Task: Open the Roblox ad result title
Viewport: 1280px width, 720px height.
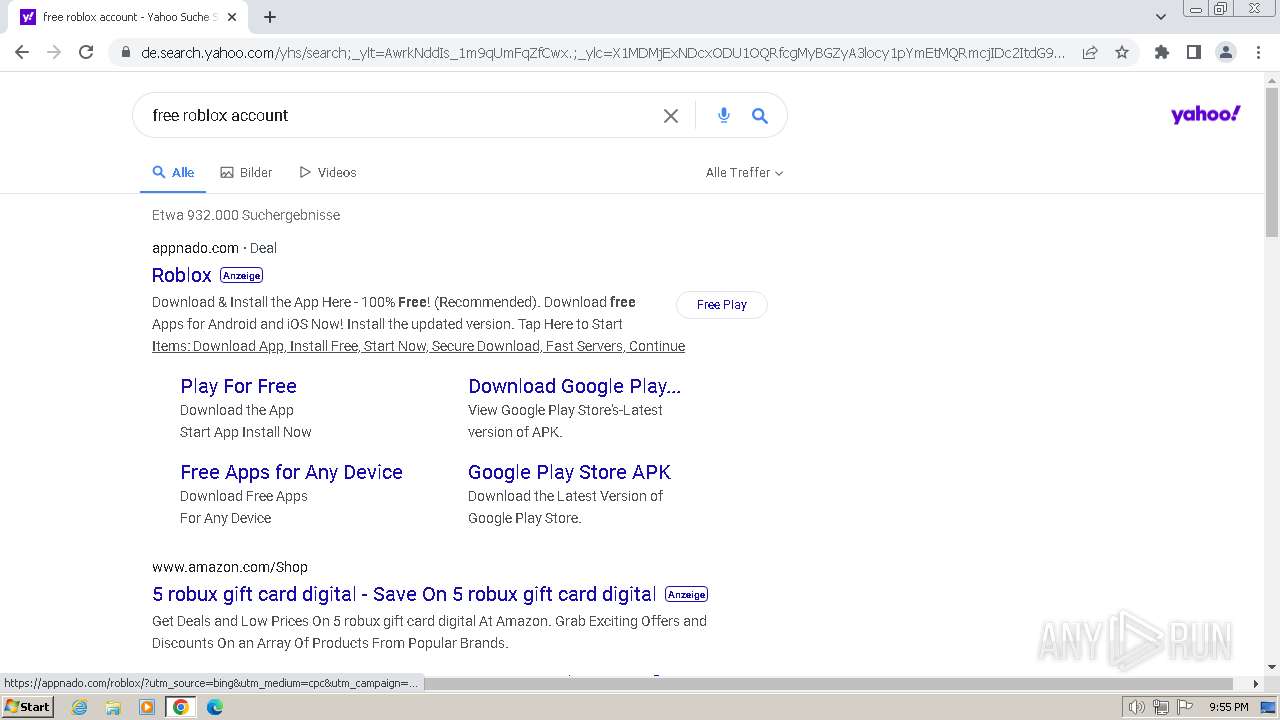Action: coord(182,275)
